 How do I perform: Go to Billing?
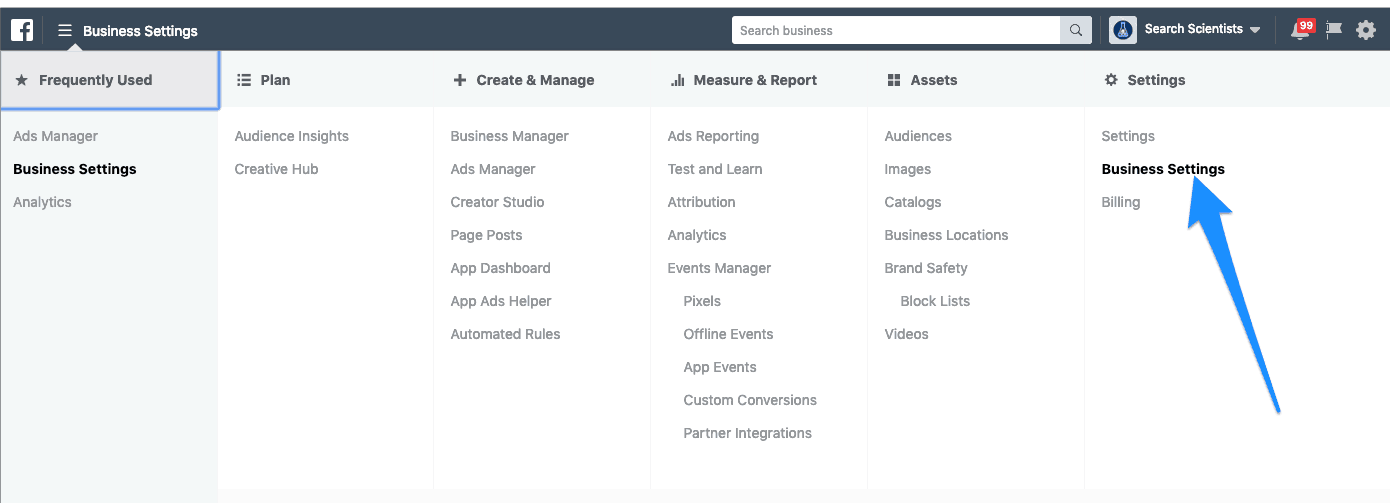(1121, 202)
